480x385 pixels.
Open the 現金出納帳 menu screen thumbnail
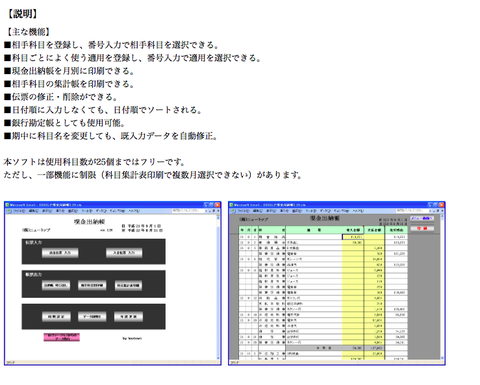[113, 283]
